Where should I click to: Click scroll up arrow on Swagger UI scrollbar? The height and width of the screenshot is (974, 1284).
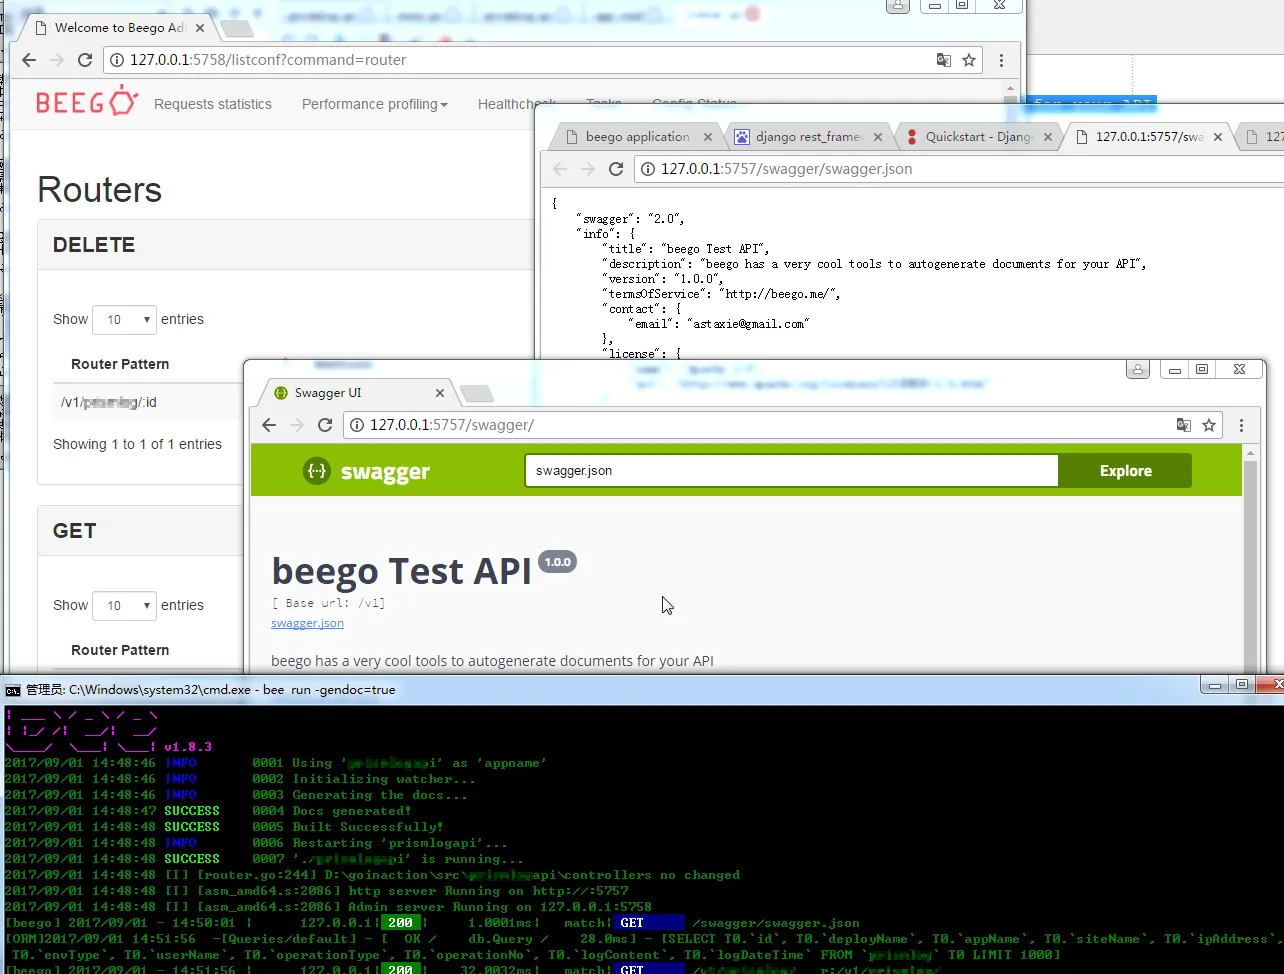pyautogui.click(x=1249, y=453)
